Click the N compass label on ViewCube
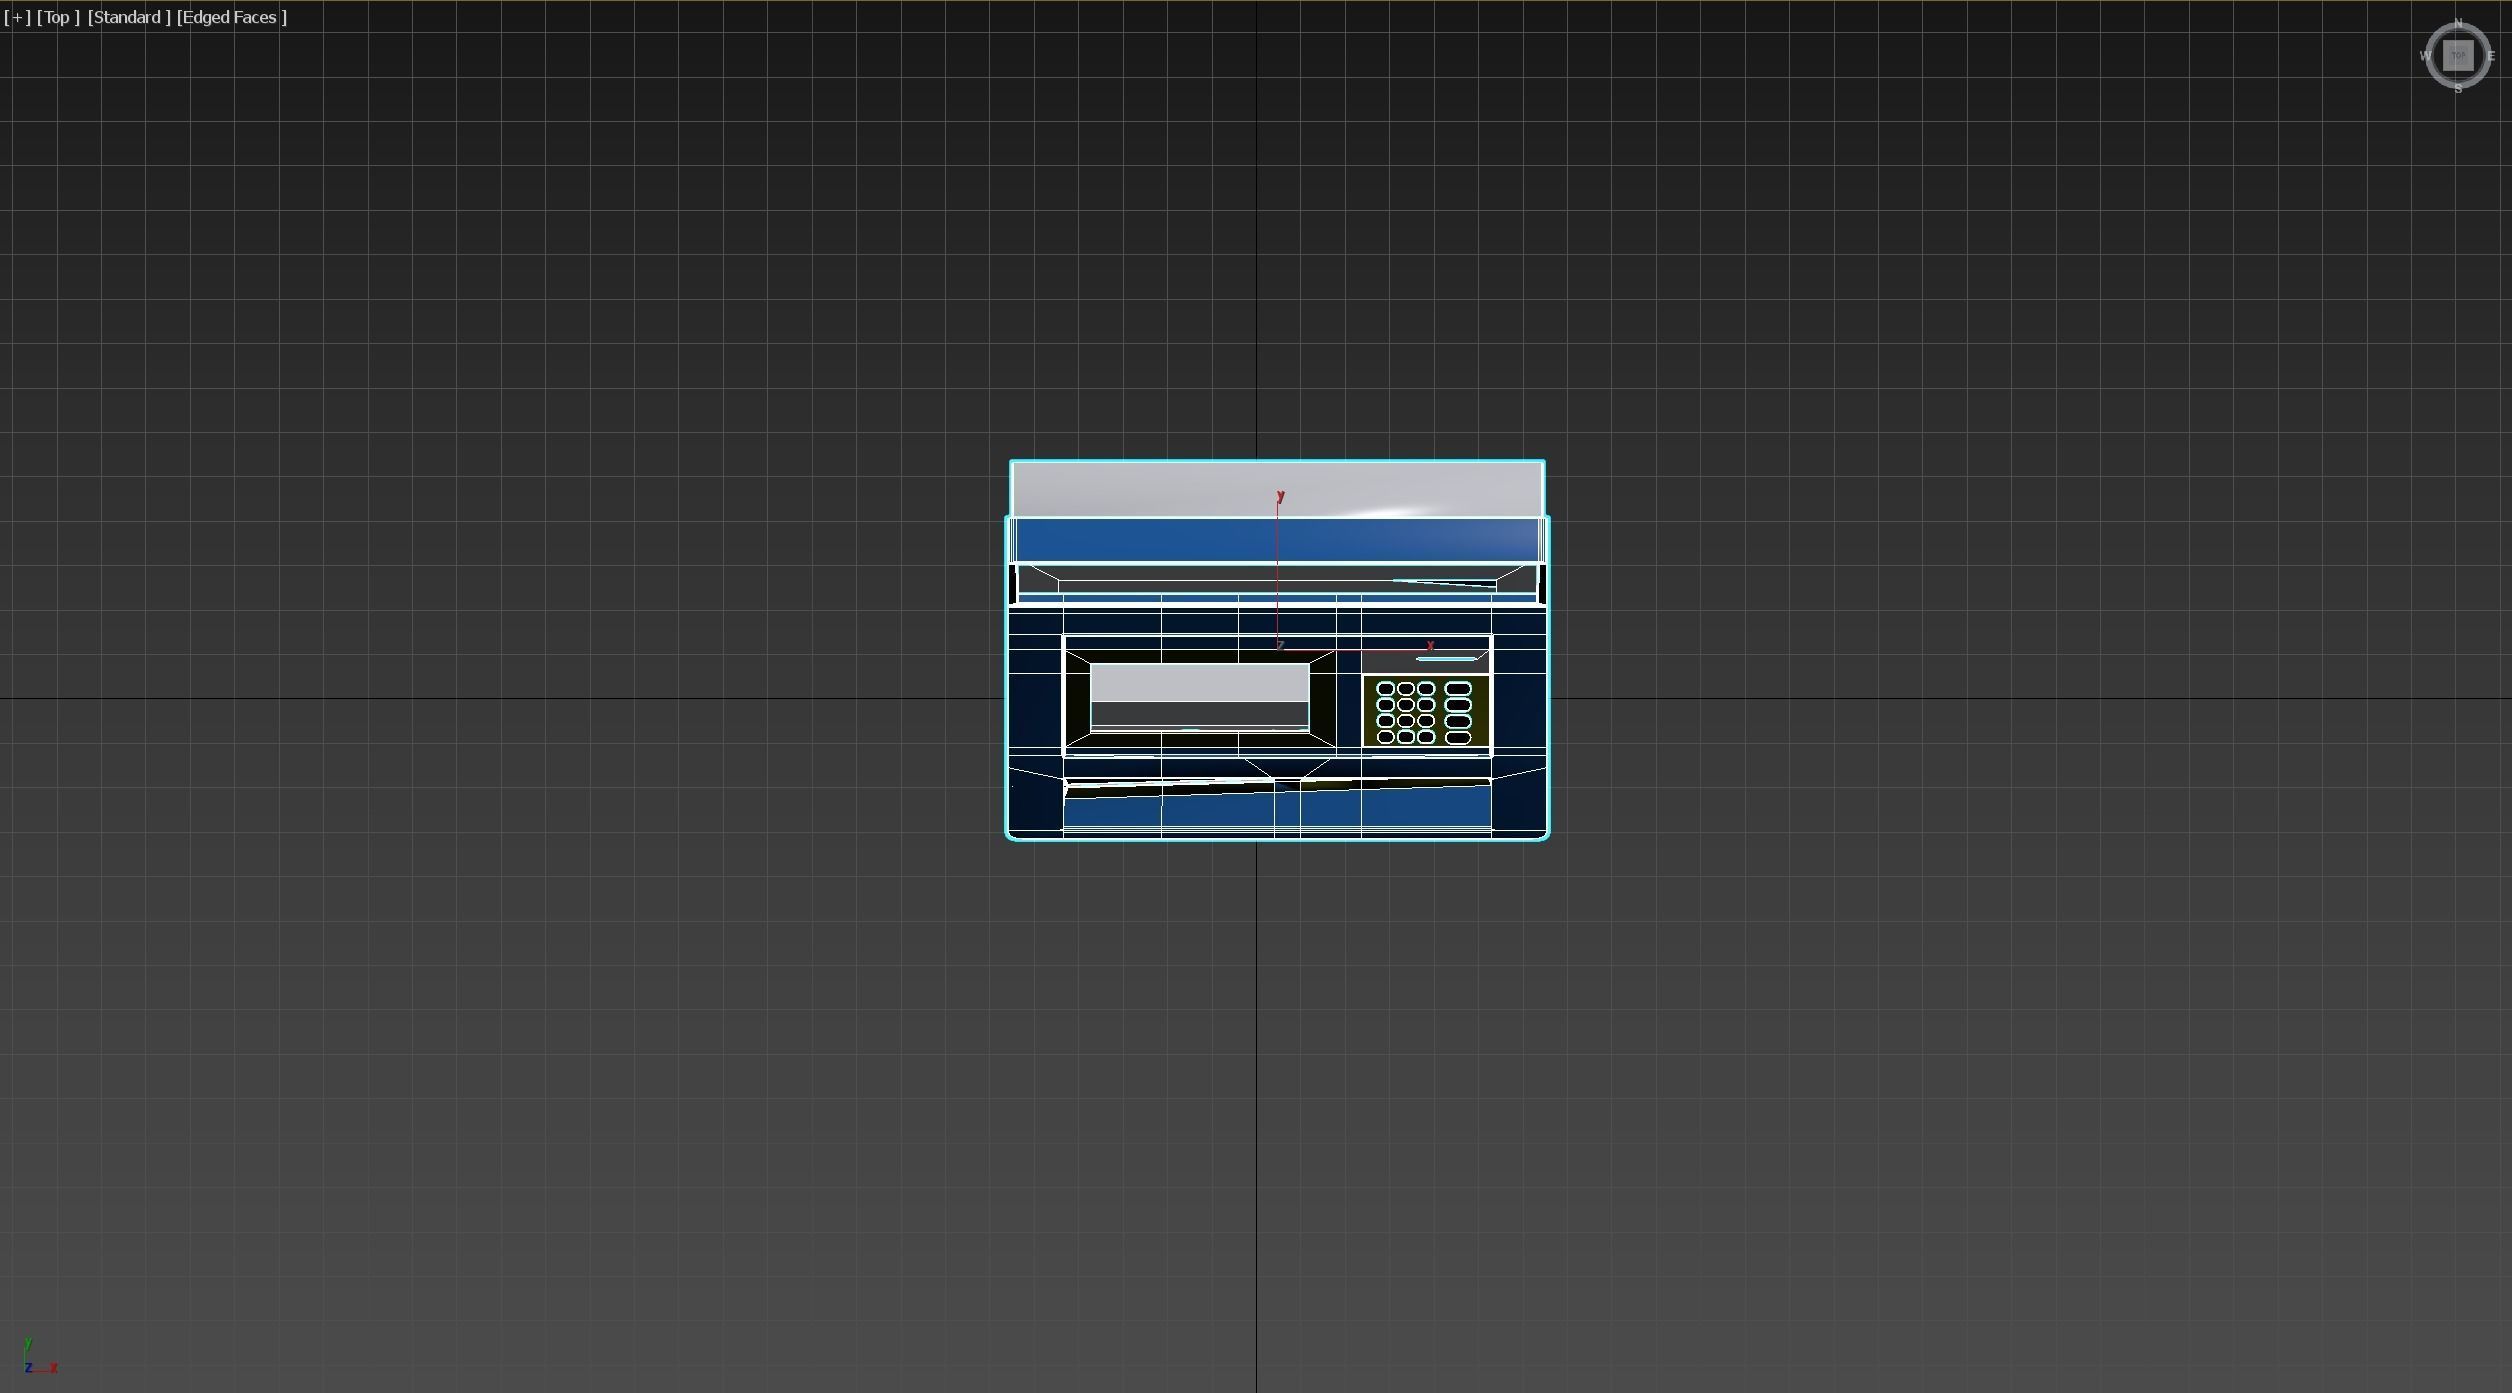Image resolution: width=2512 pixels, height=1393 pixels. [x=2458, y=23]
